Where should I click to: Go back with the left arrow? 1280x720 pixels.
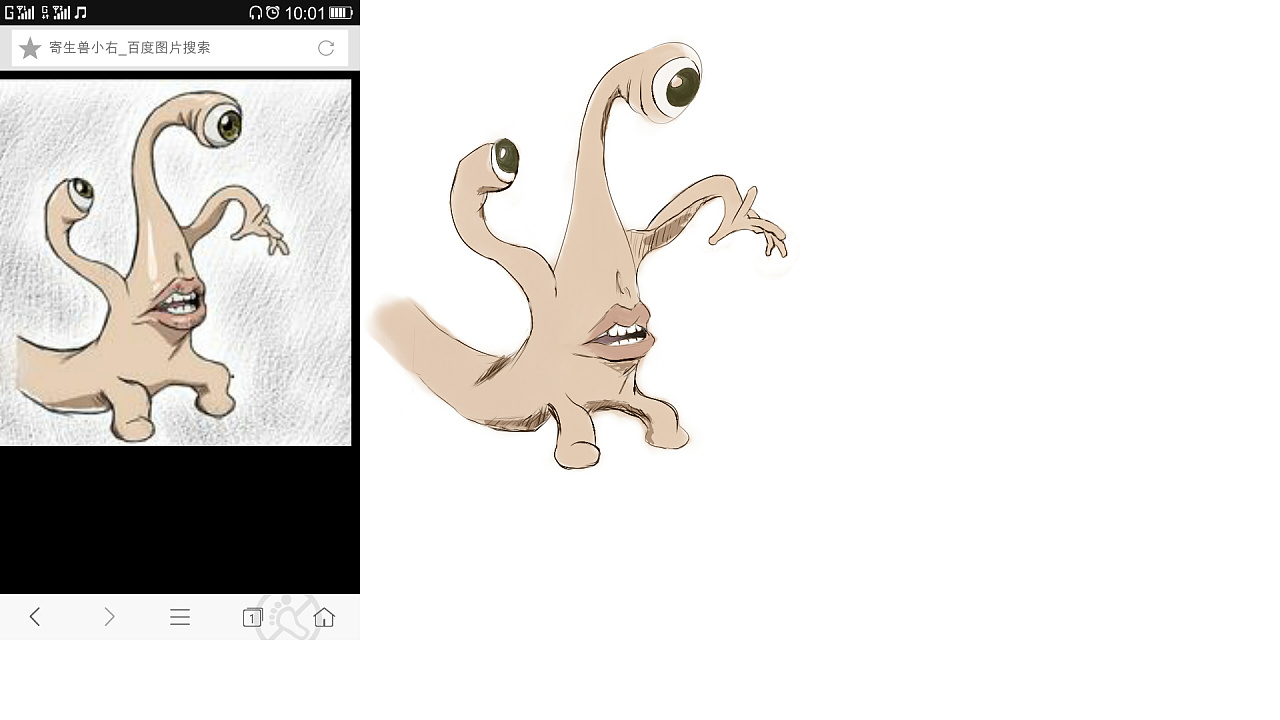pyautogui.click(x=35, y=617)
